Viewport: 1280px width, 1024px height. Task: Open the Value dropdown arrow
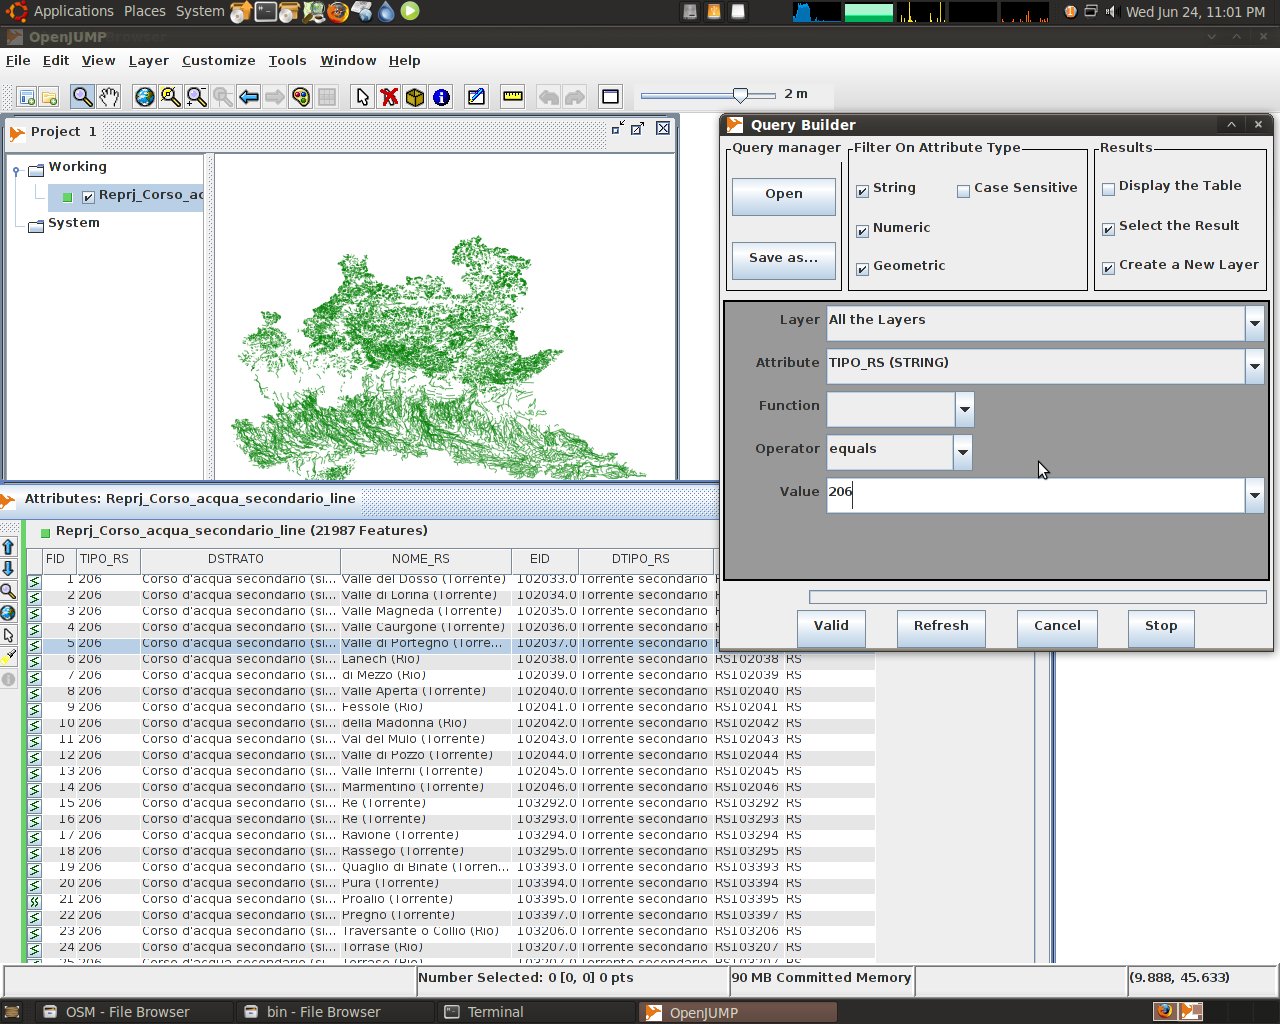coord(1254,495)
